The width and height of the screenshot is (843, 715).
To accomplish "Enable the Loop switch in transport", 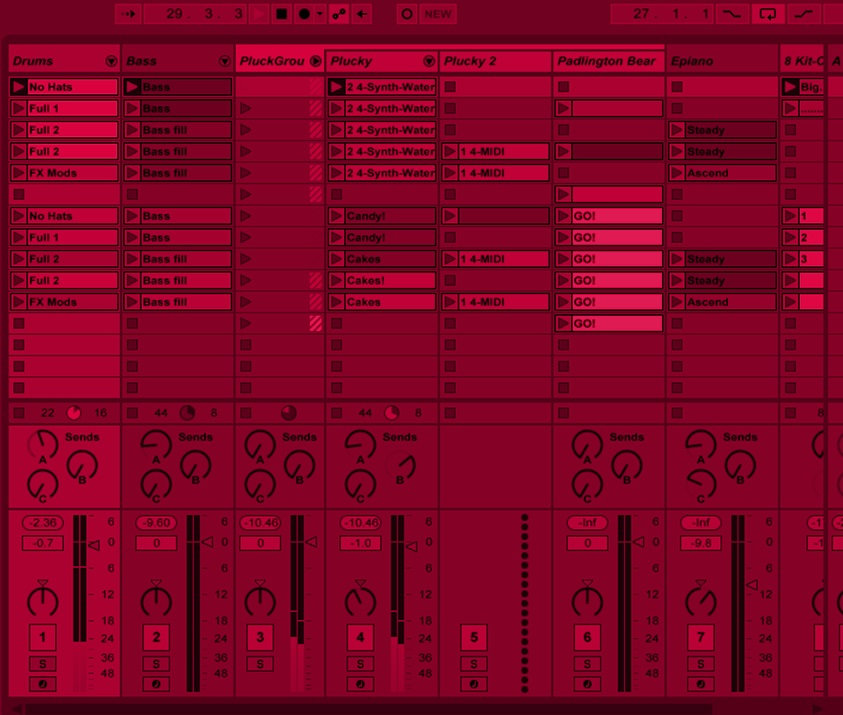I will 767,14.
